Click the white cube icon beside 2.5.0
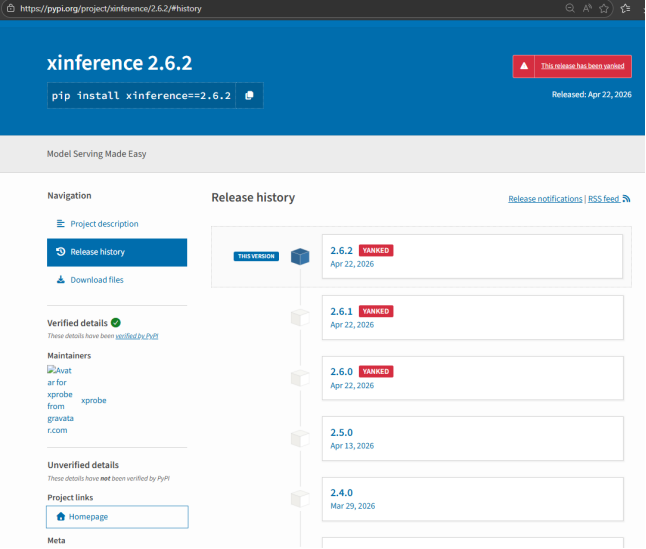 pyautogui.click(x=300, y=439)
